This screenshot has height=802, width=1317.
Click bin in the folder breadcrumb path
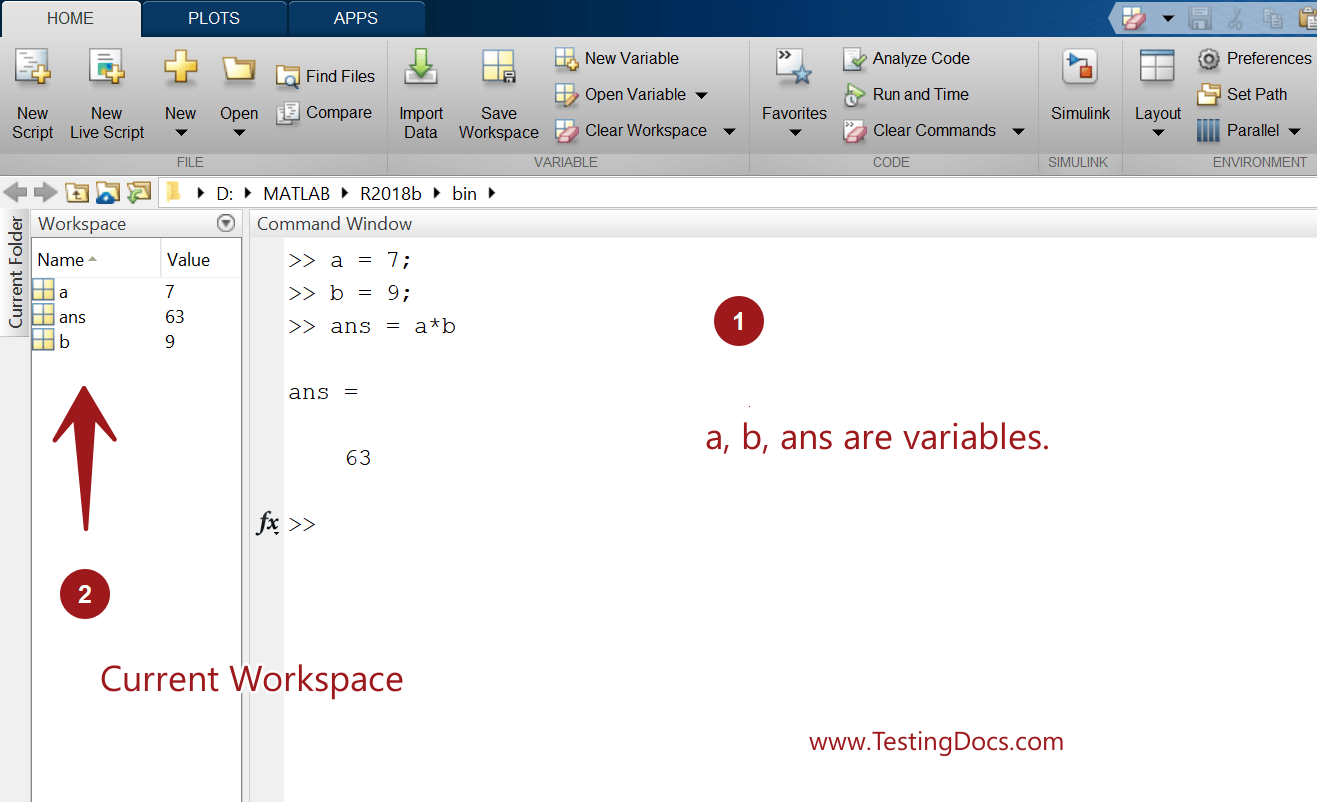463,193
